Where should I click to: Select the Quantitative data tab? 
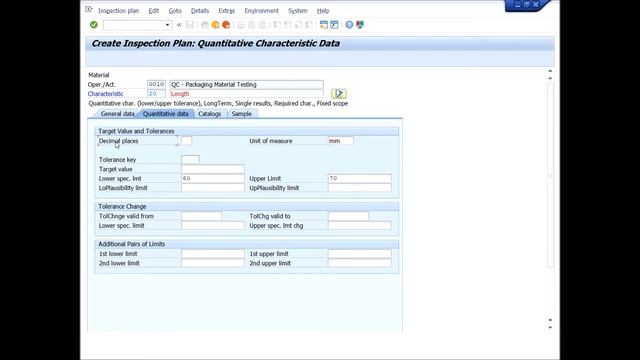pyautogui.click(x=165, y=114)
